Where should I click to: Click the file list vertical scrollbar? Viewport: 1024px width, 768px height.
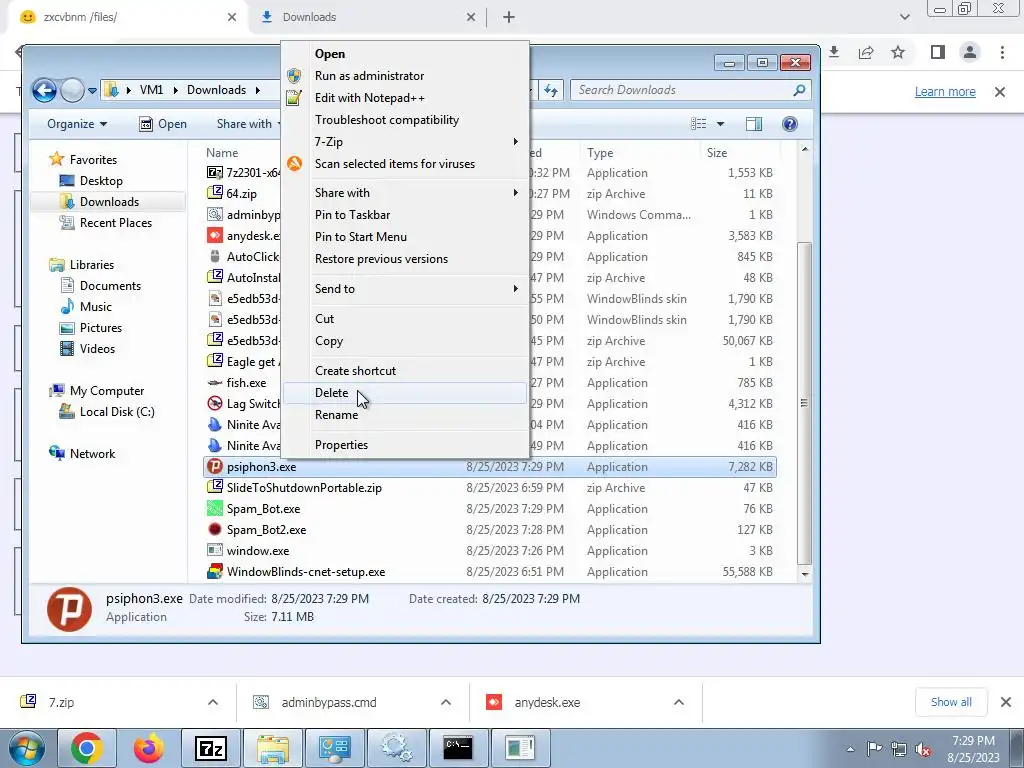(x=805, y=402)
